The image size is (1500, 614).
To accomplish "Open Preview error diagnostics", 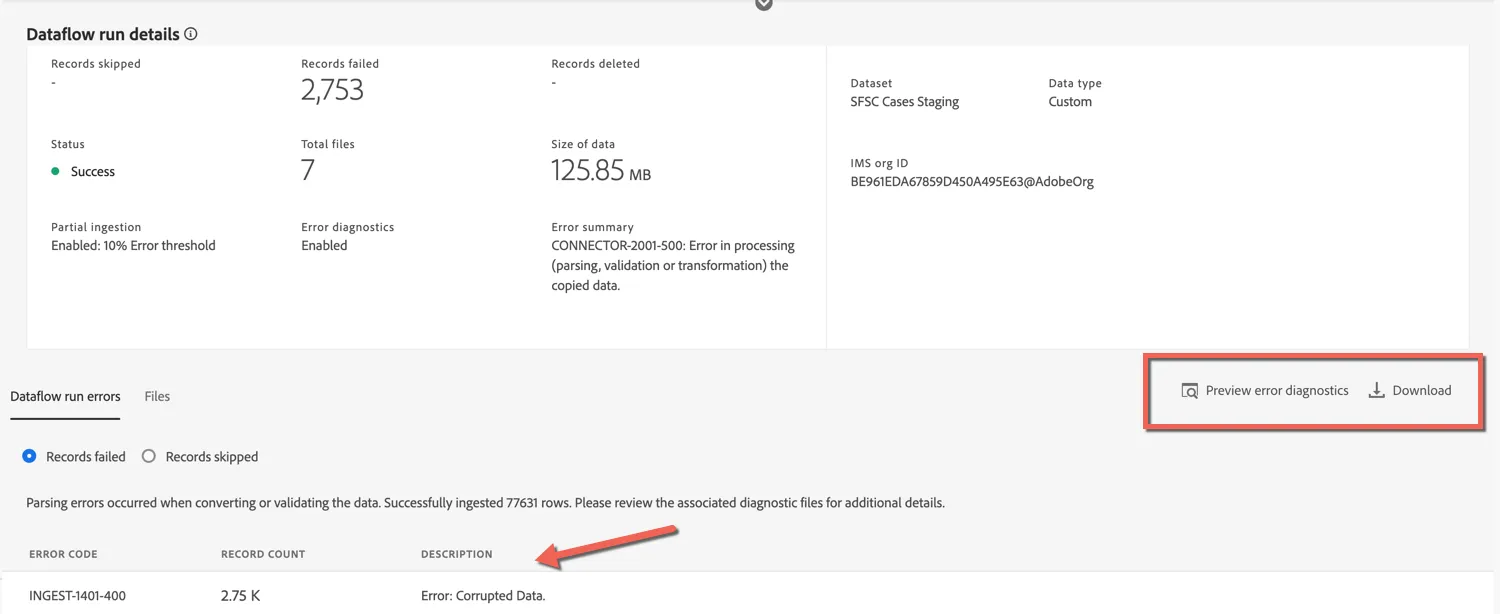I will (1265, 390).
